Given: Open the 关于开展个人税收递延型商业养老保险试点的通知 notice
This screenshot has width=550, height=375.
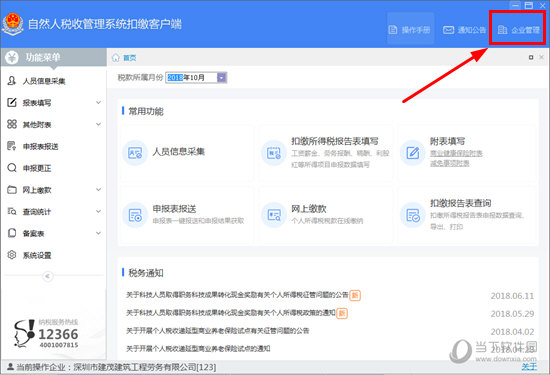Looking at the screenshot, I should (198, 348).
